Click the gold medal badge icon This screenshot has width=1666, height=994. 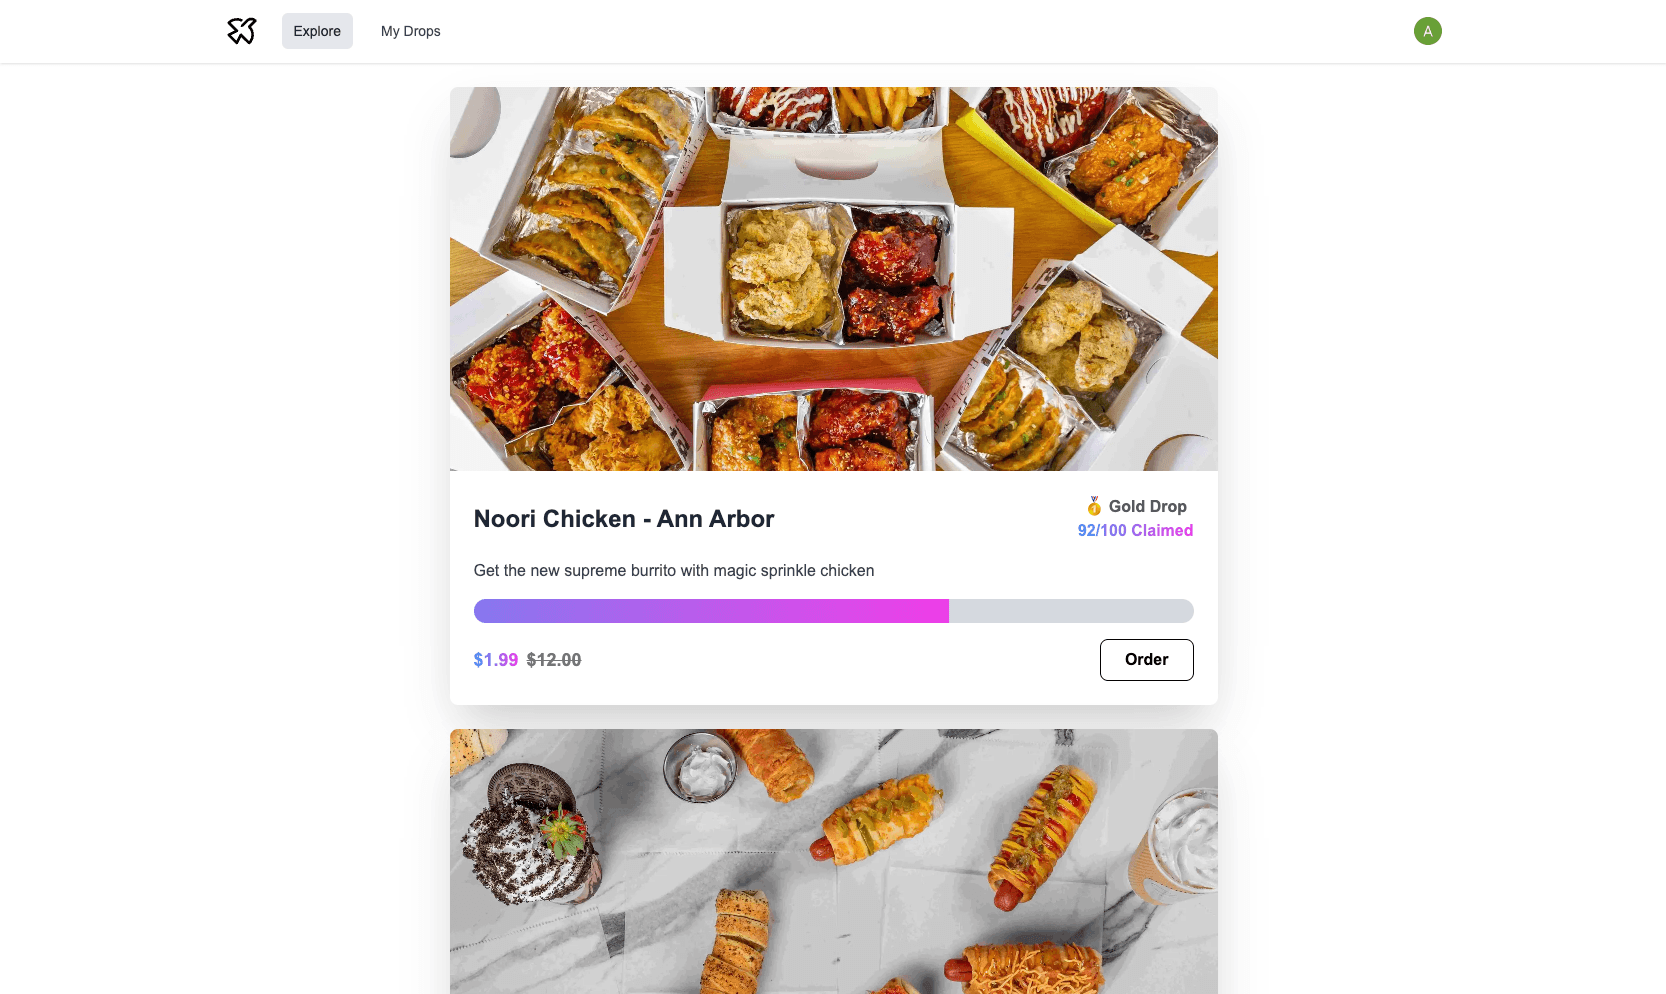pyautogui.click(x=1093, y=506)
